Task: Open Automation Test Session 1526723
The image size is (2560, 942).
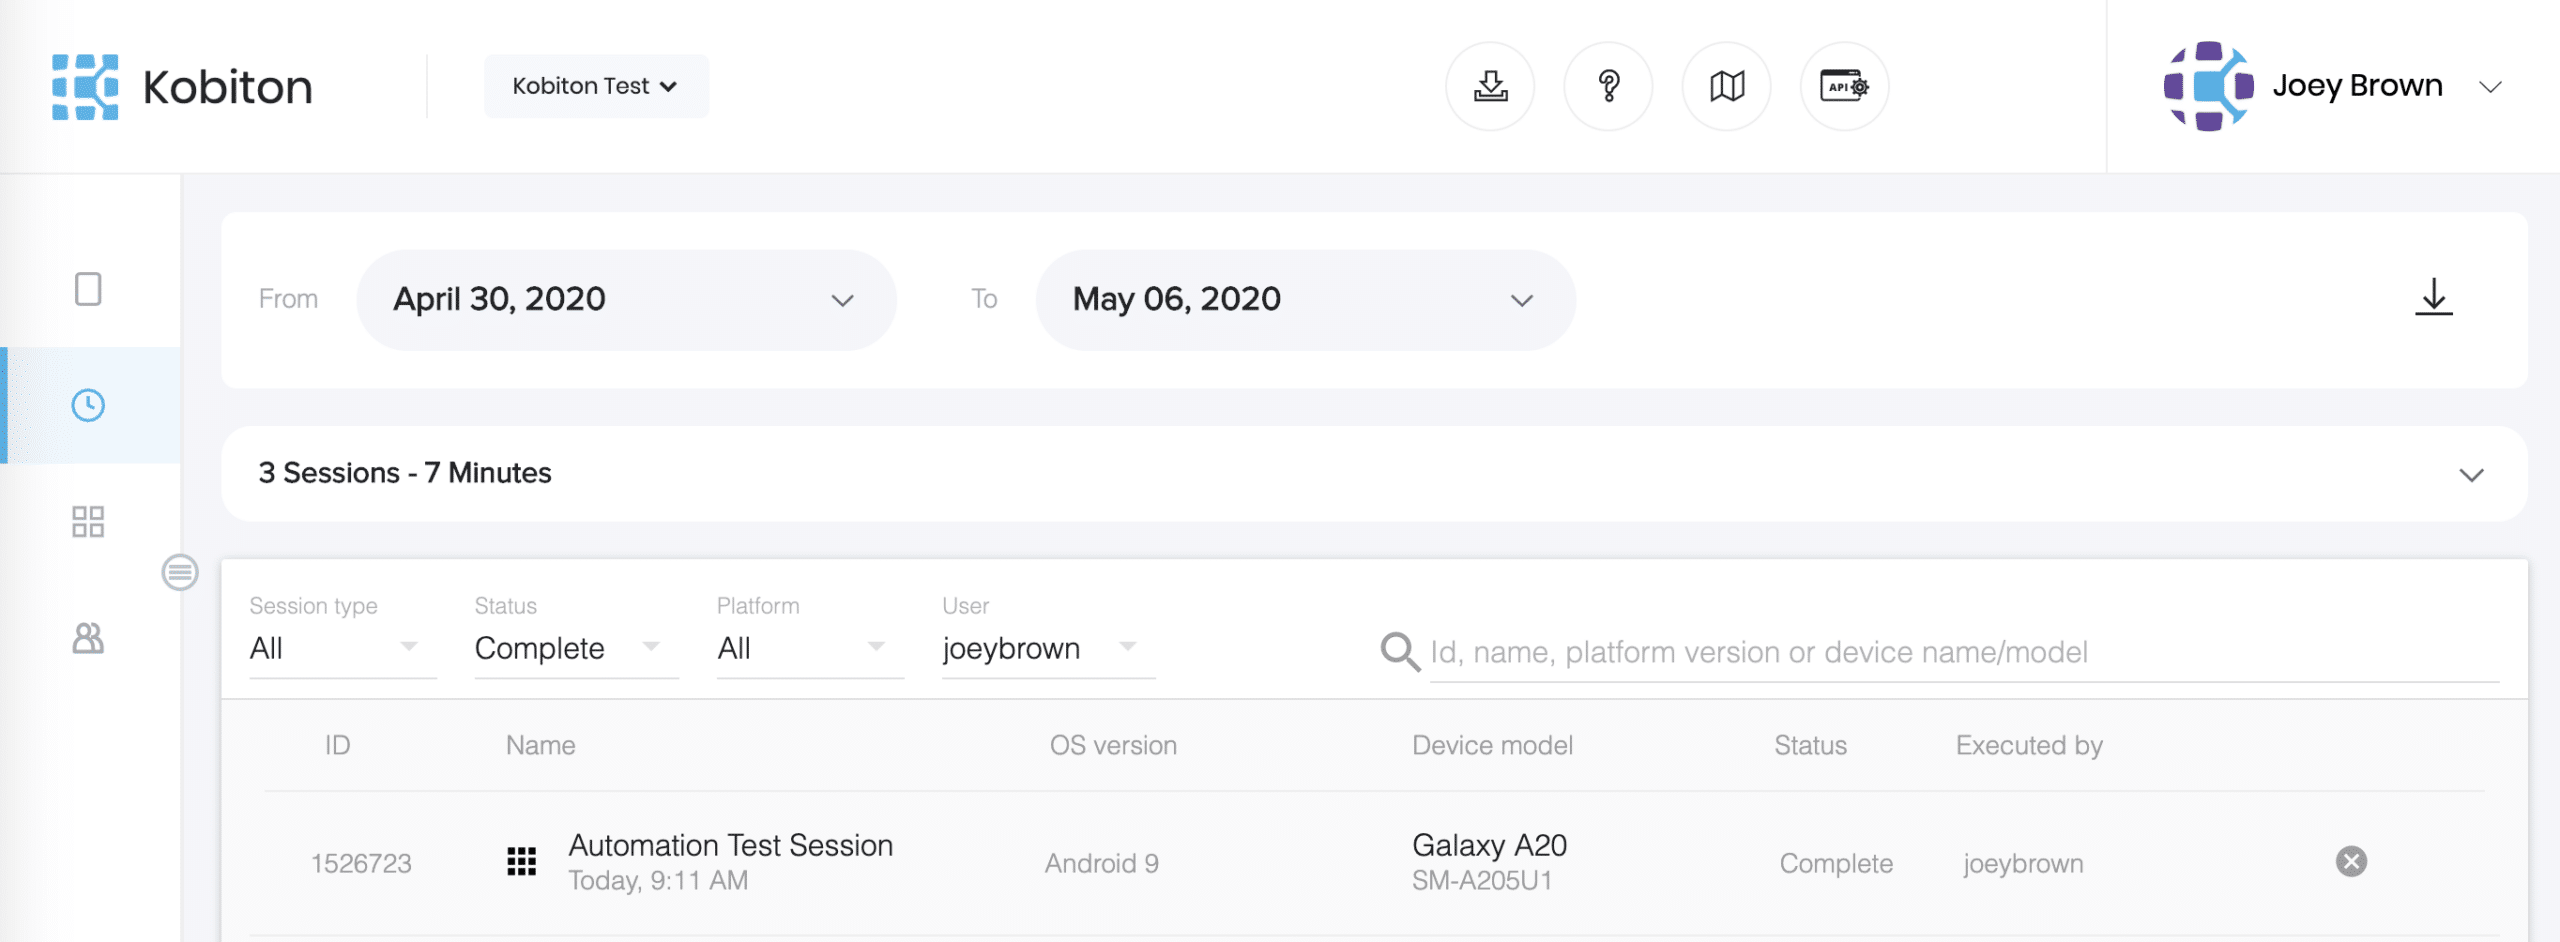Action: (730, 846)
